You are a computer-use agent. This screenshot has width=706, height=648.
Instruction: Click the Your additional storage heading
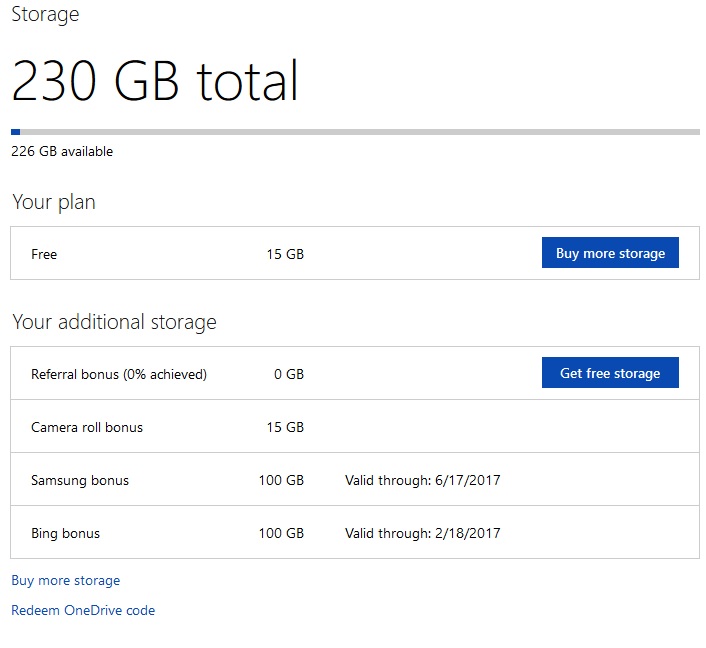114,322
